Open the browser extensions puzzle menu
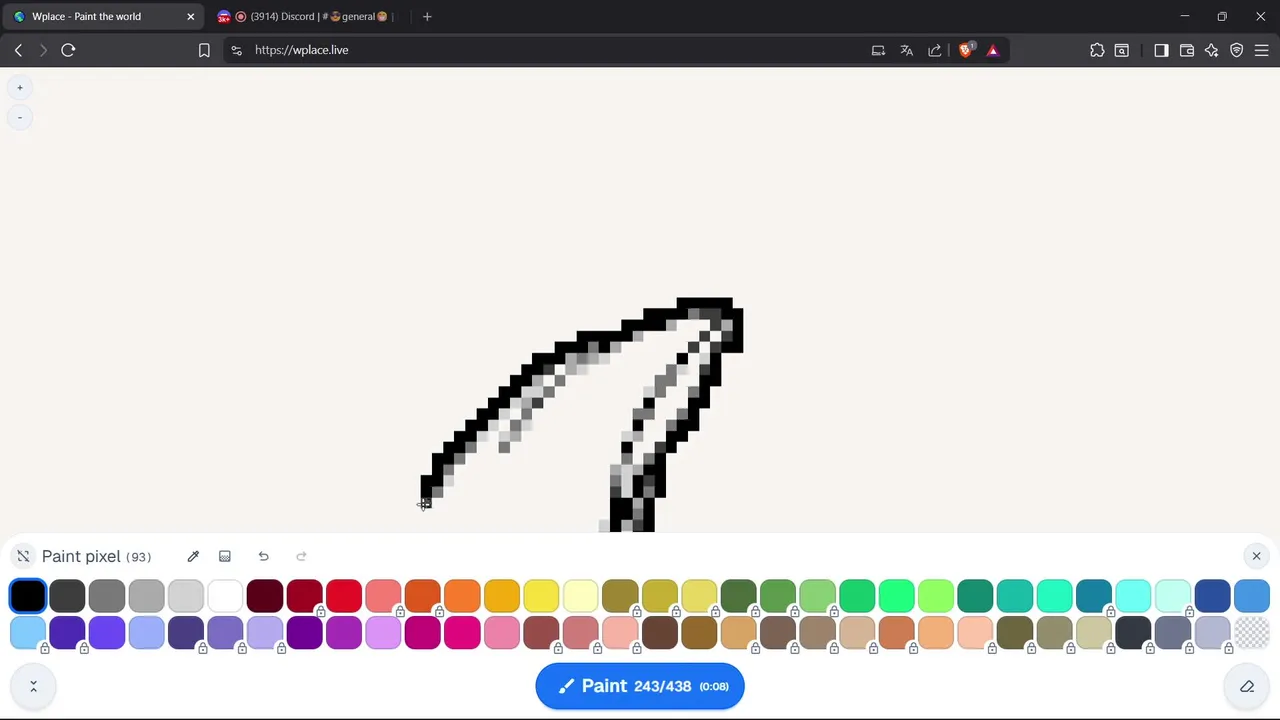 1097,50
